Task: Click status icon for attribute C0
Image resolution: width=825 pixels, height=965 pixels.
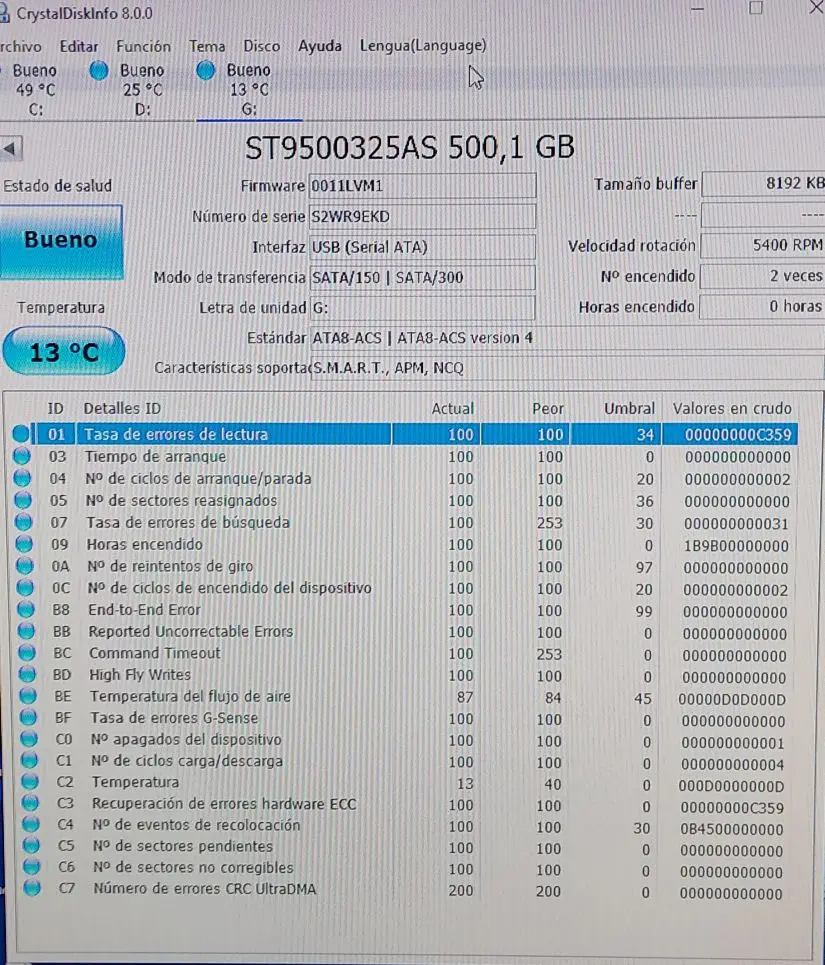Action: (29, 739)
